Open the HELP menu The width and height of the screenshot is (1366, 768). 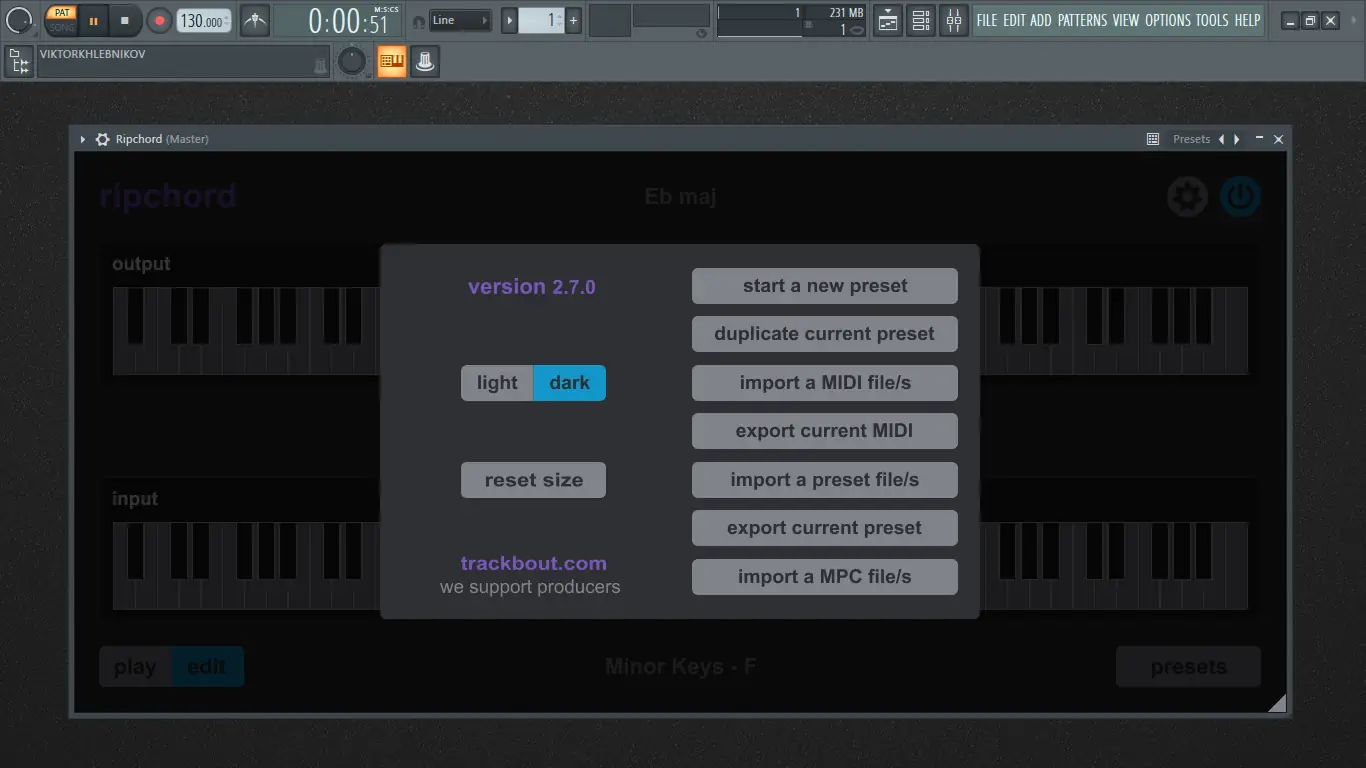[1247, 20]
